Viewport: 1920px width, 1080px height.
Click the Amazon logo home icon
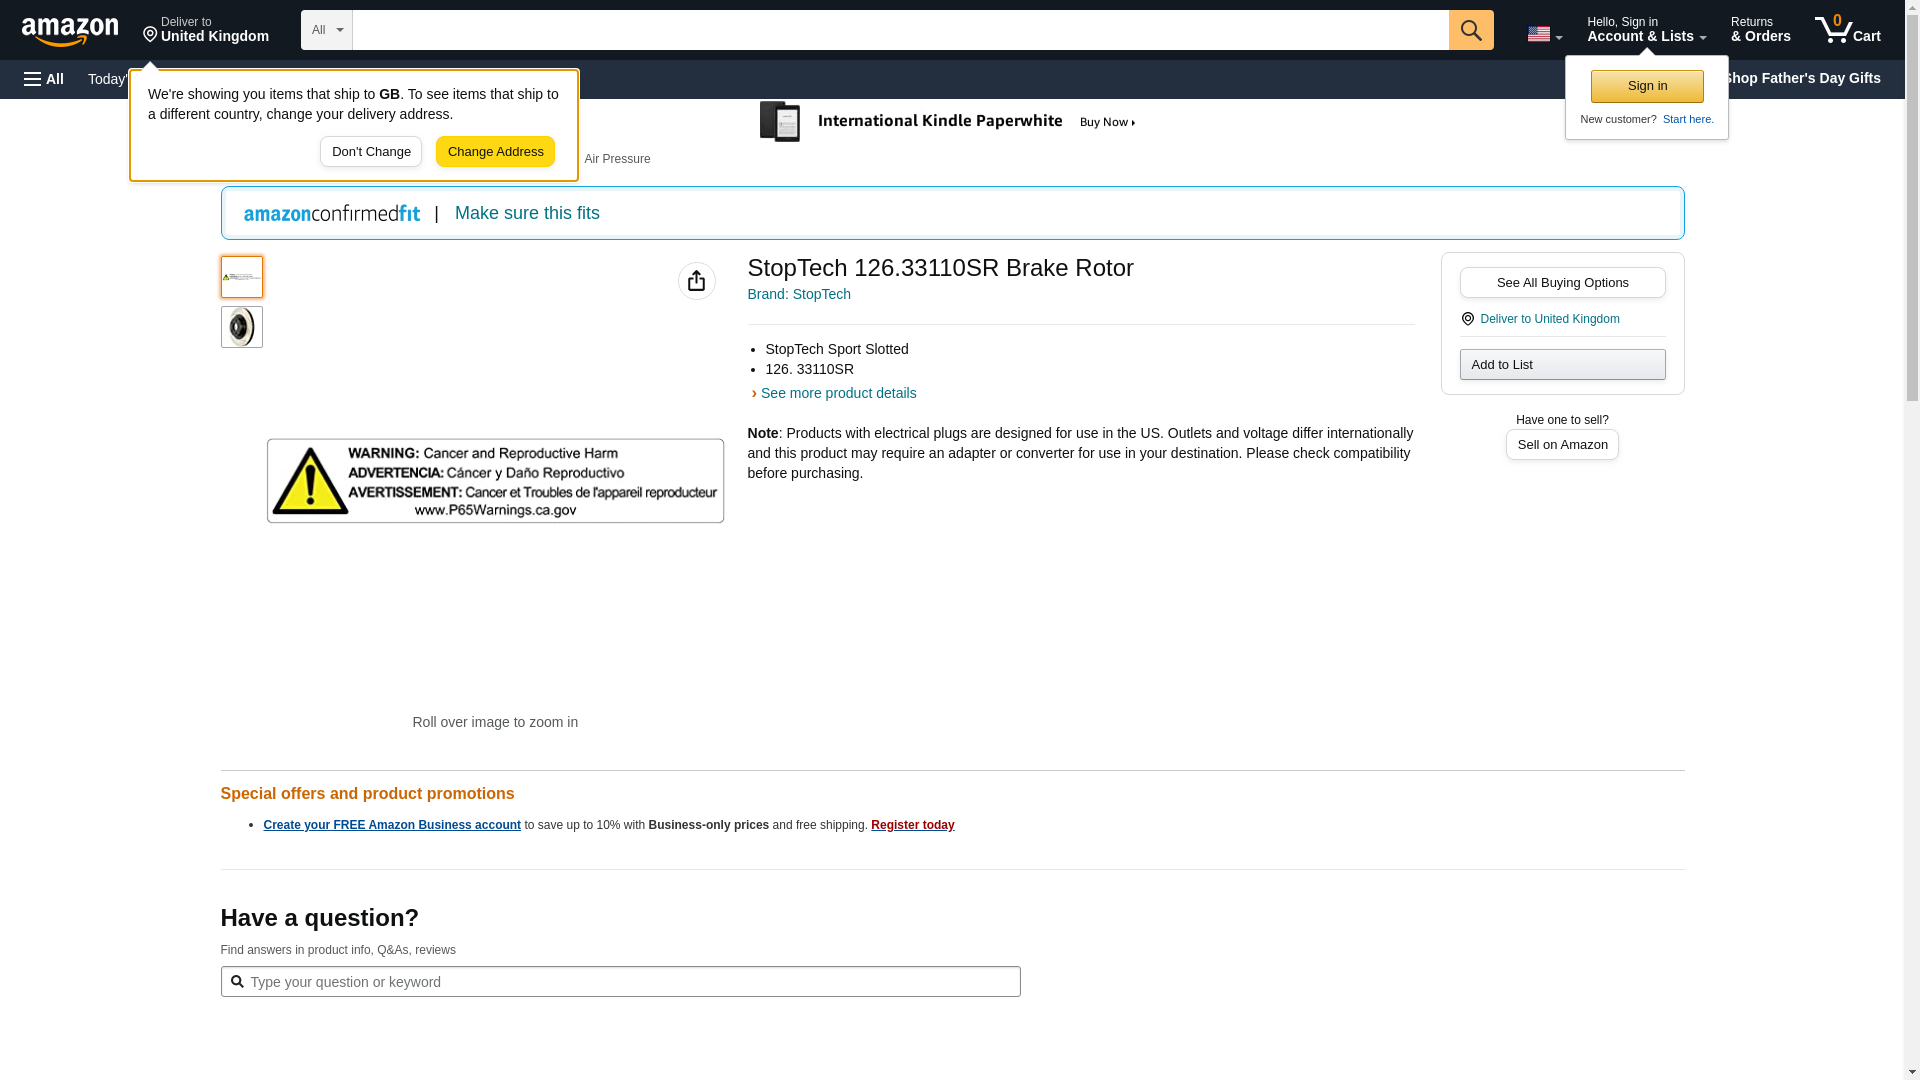(70, 31)
